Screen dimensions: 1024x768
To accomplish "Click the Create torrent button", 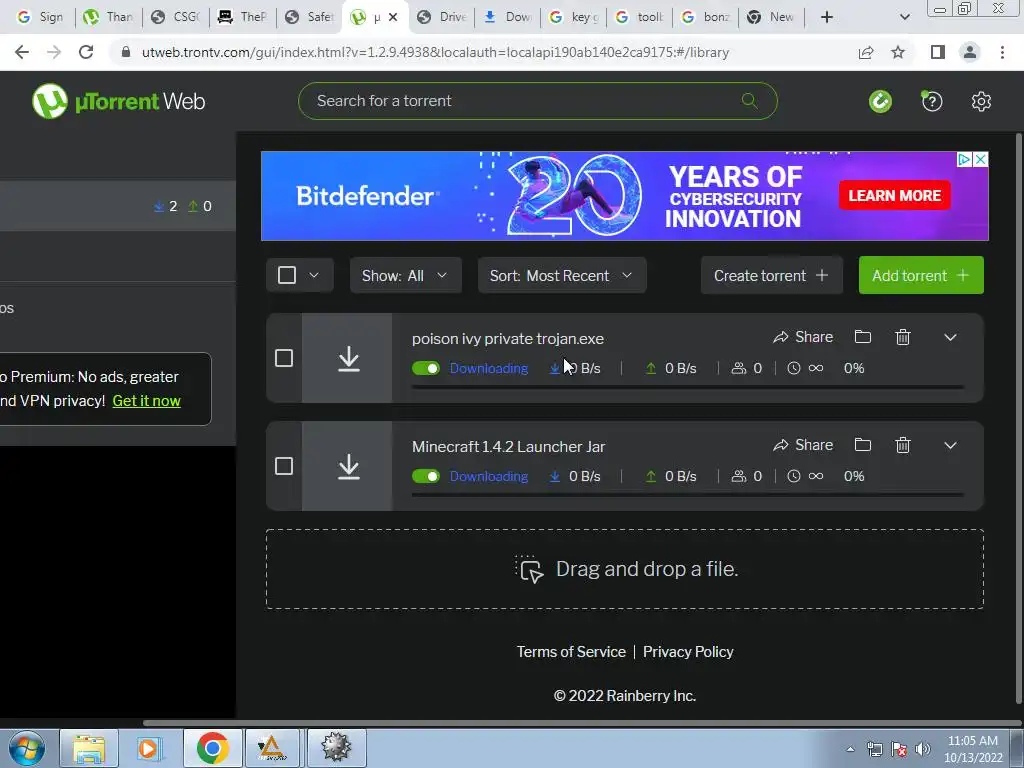I will 771,275.
